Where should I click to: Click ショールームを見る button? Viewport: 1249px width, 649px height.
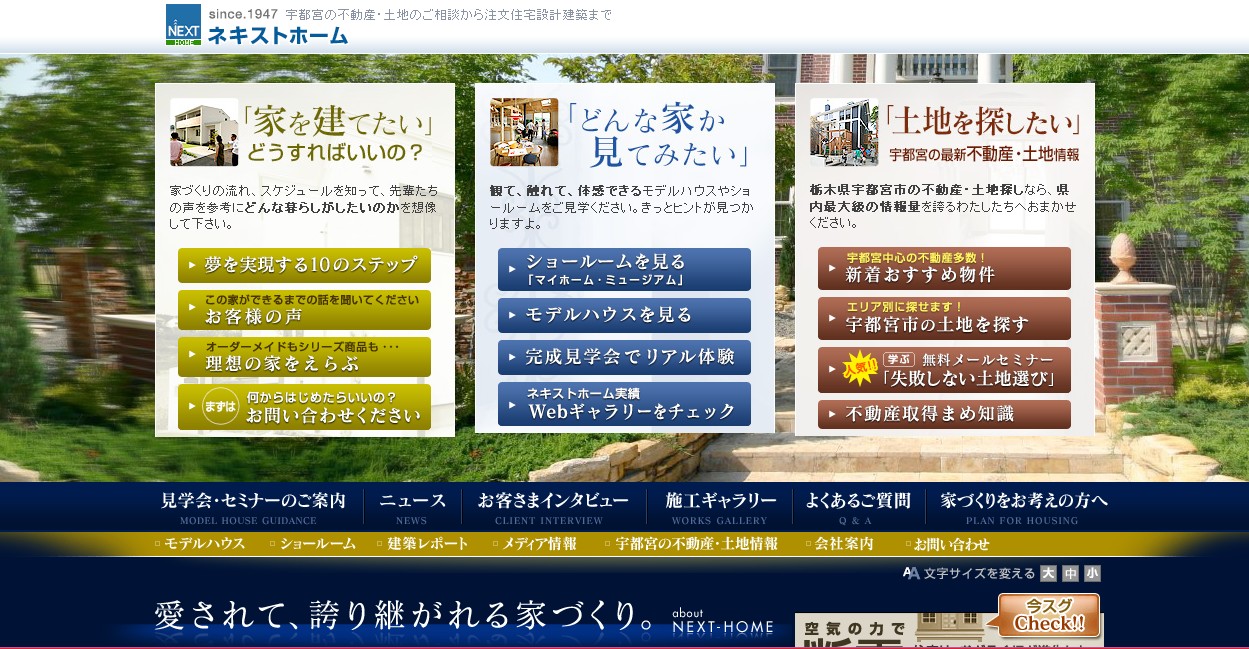624,269
